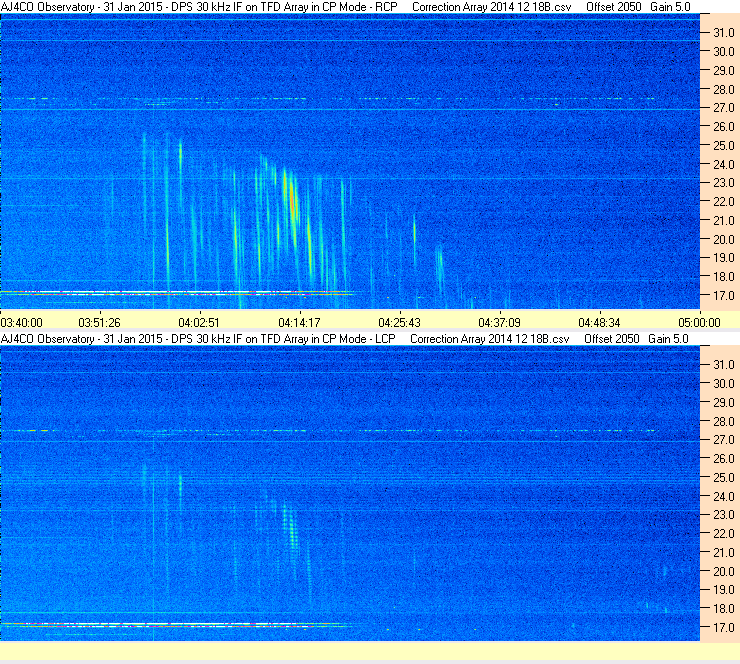
Task: Select 'Offset 2050' in the RCP header
Action: pyautogui.click(x=614, y=7)
